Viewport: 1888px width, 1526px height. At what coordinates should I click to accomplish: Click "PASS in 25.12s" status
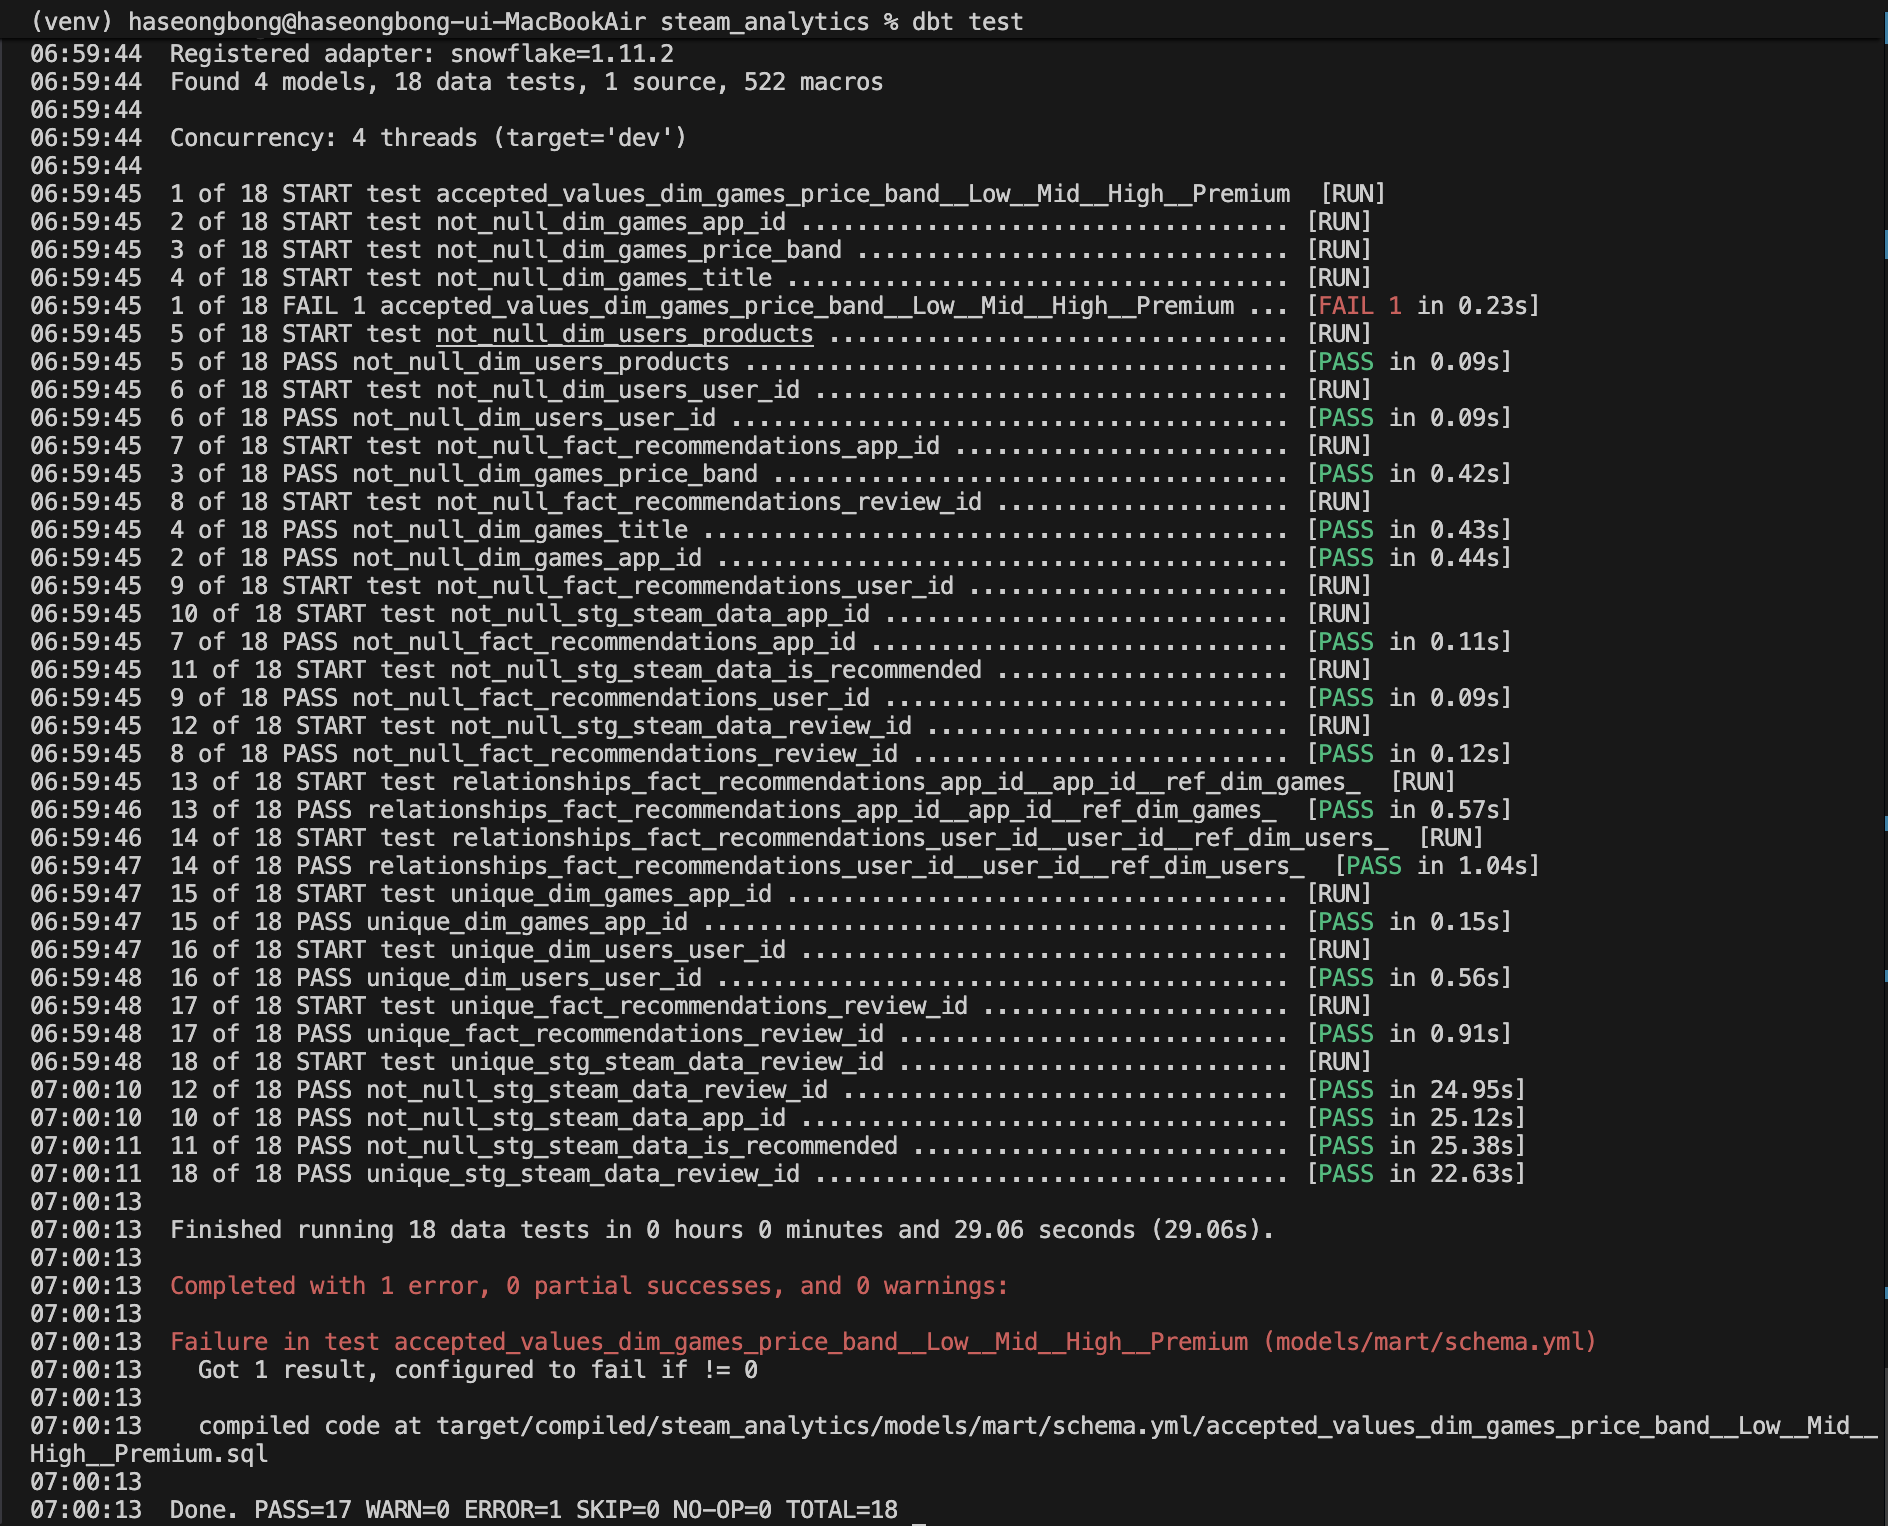point(1416,1118)
